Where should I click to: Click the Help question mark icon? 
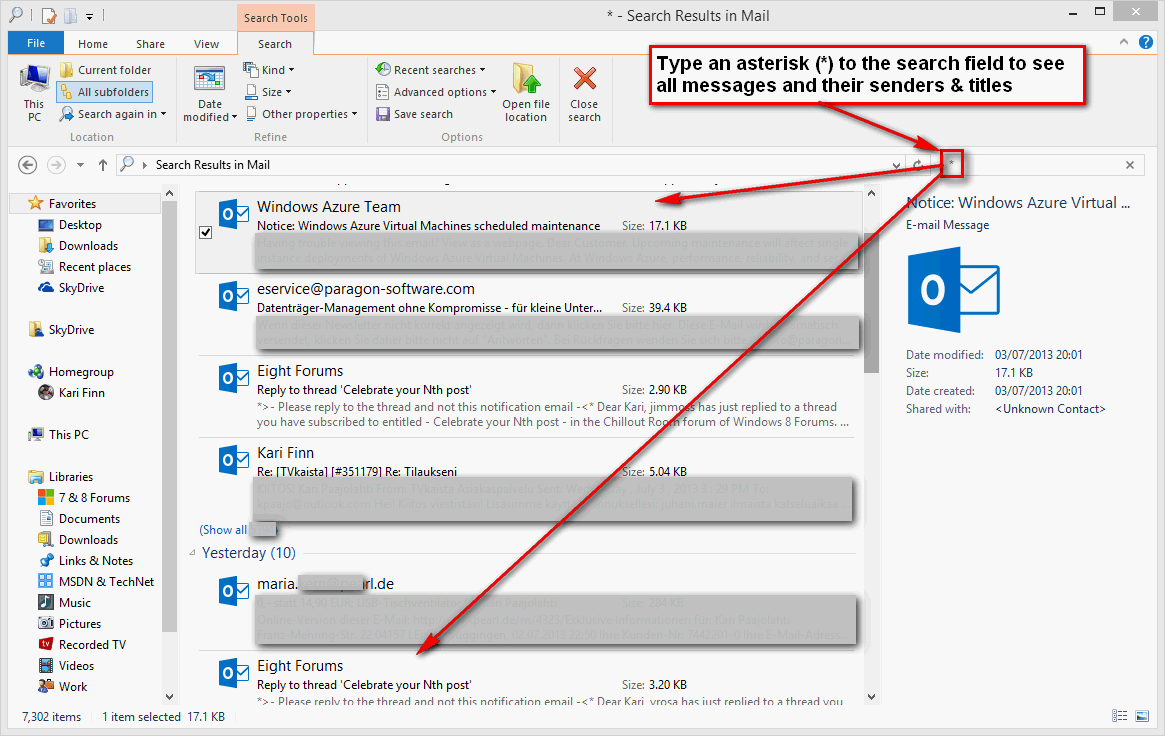(1146, 42)
